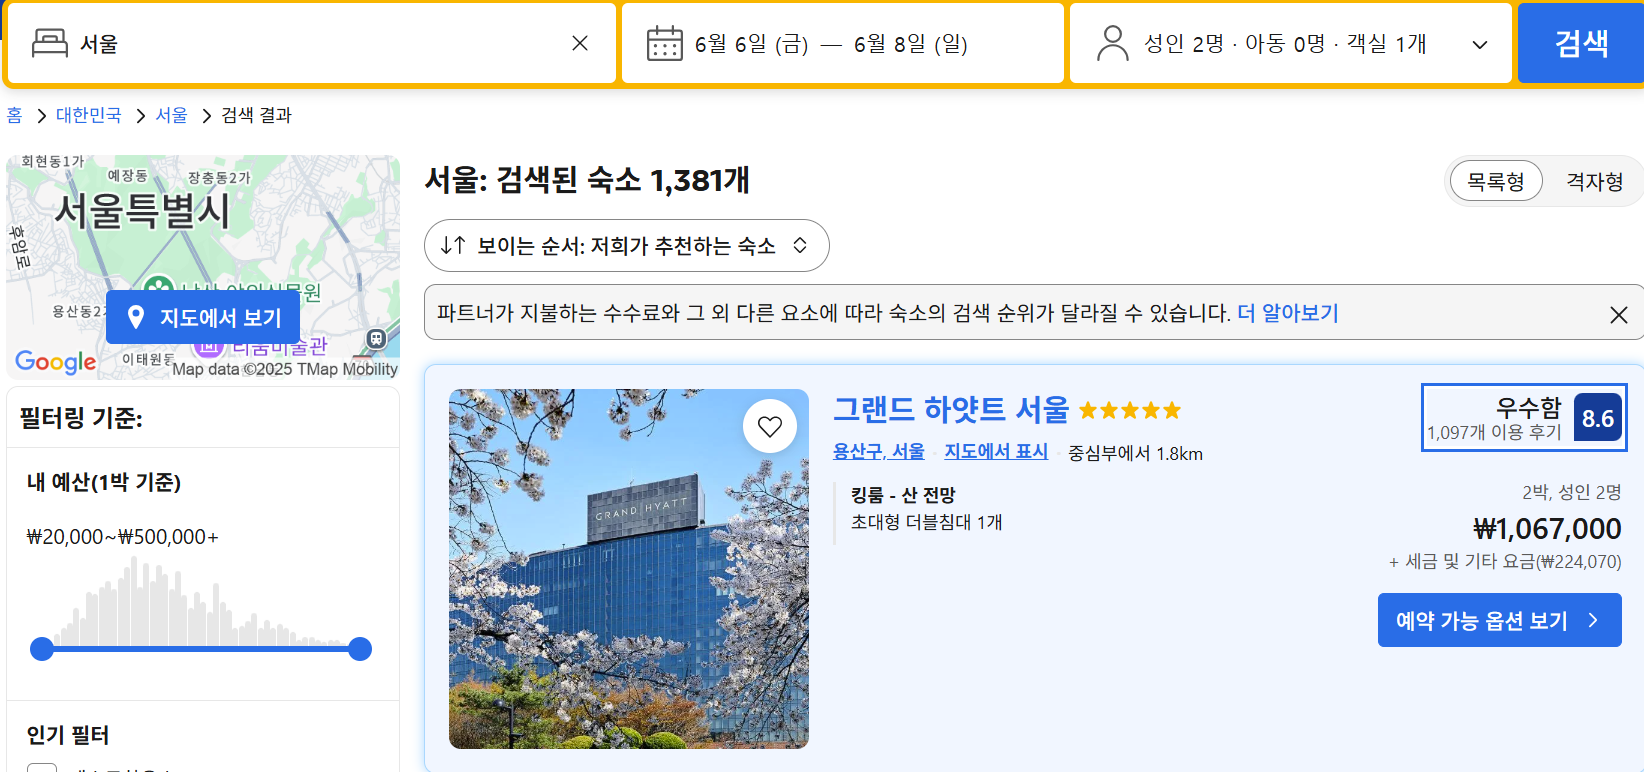Viewport: 1644px width, 772px height.
Task: Dismiss the ranking notice with the X
Action: point(1619,315)
